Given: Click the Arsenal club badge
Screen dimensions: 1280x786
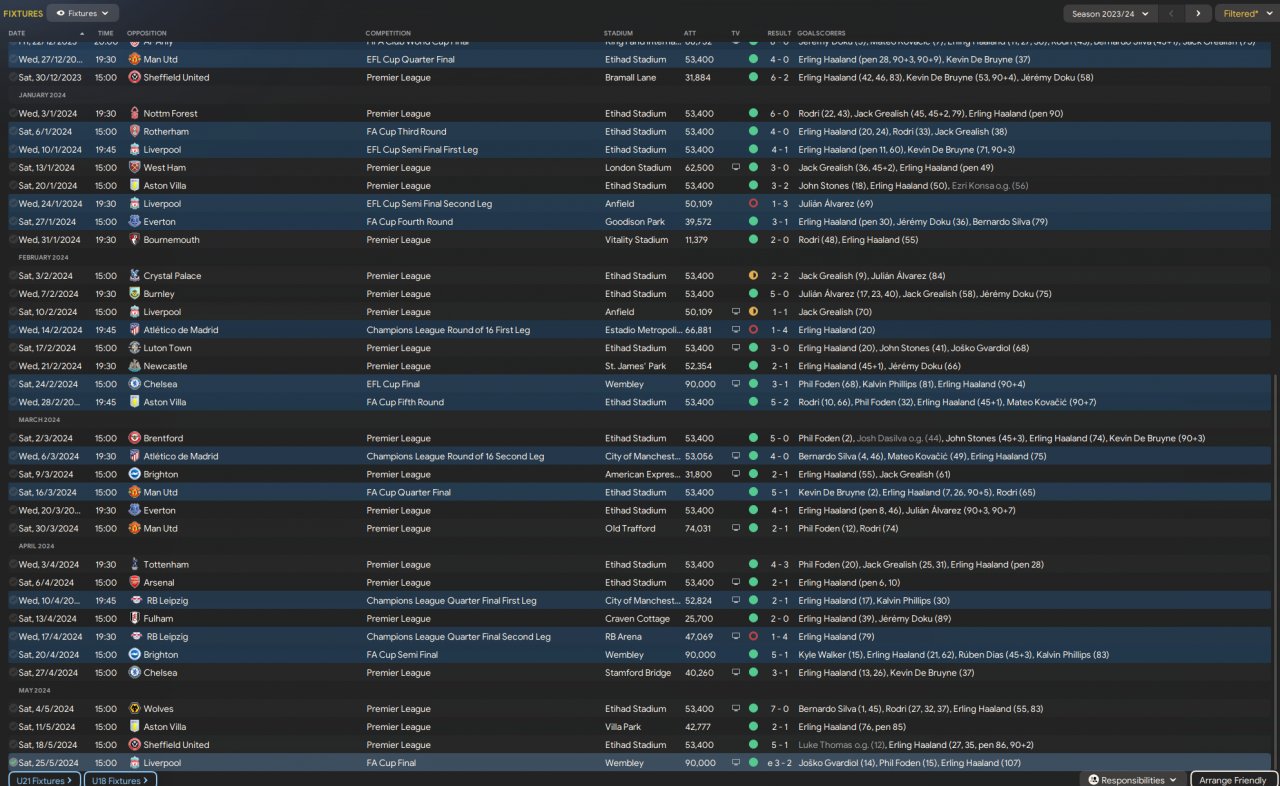Looking at the screenshot, I should pyautogui.click(x=134, y=583).
